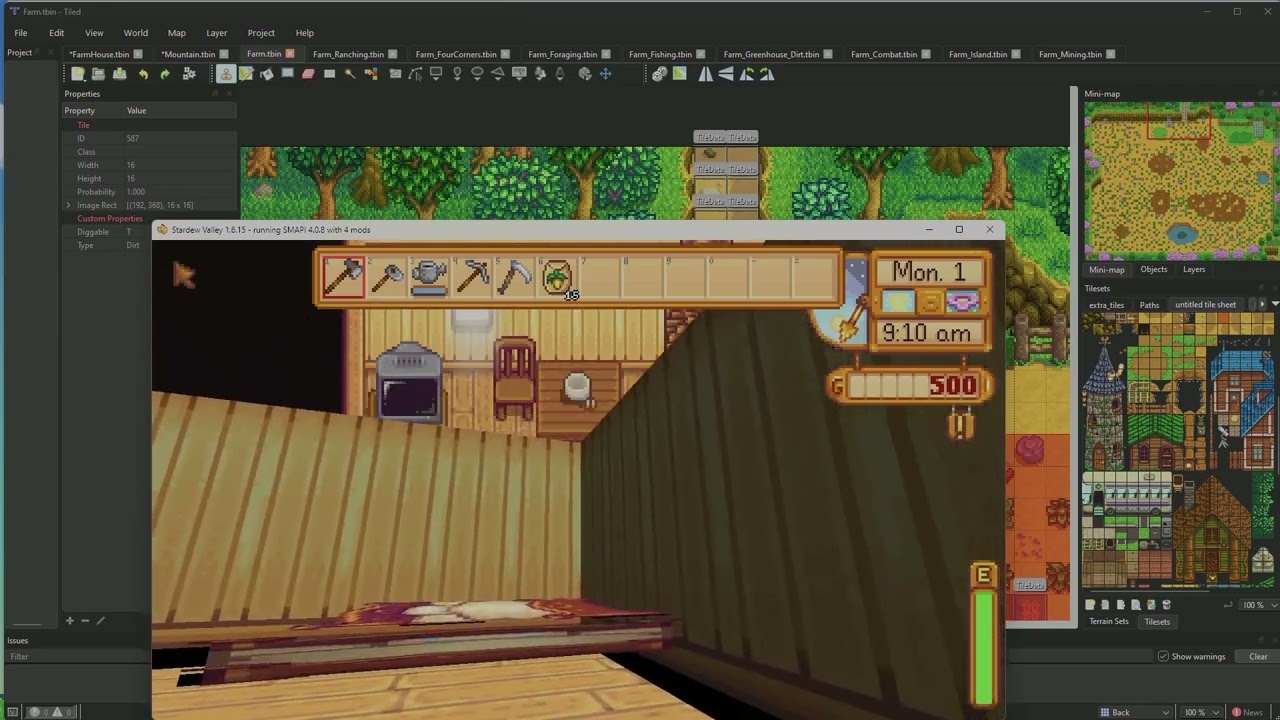Select the Eraser tool
This screenshot has width=1280, height=720.
pos(308,74)
